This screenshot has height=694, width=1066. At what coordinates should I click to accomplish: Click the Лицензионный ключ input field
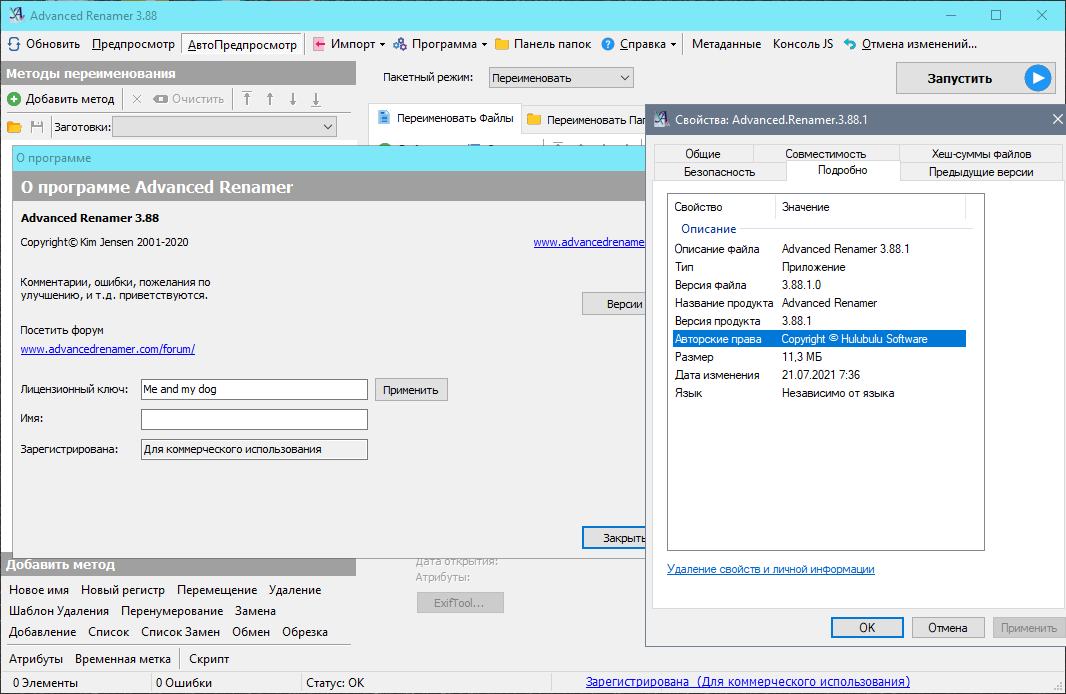(254, 389)
